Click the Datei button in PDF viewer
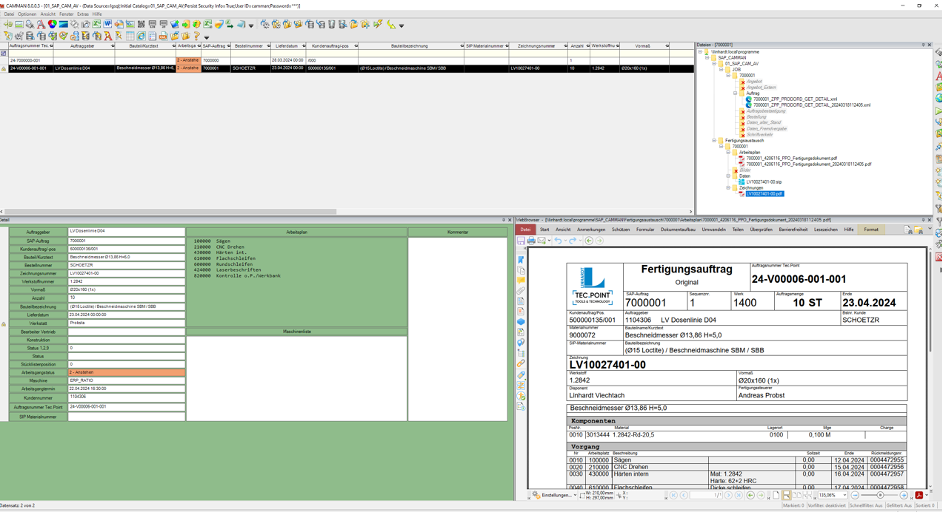 pos(525,229)
